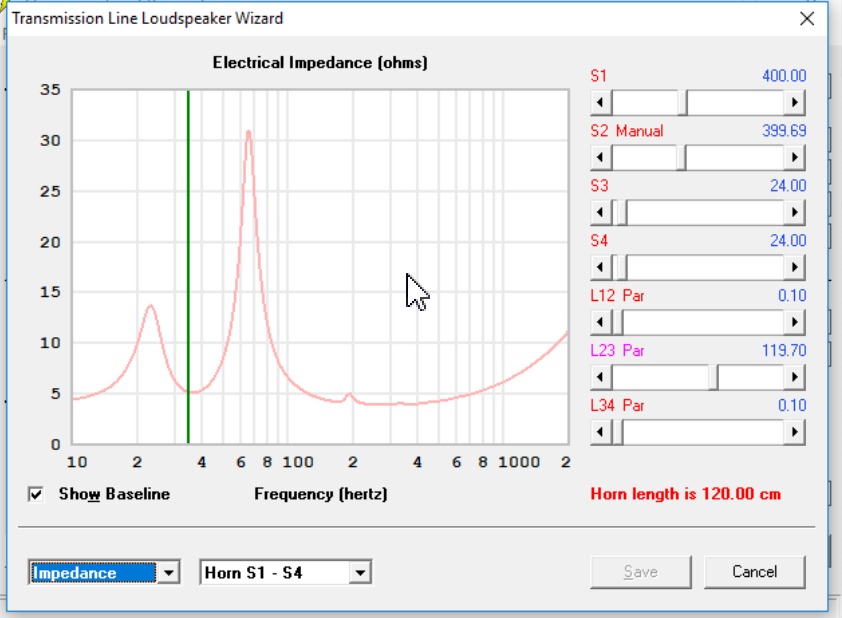842x618 pixels.
Task: Click the L23 Par slider right arrow
Action: coord(795,377)
